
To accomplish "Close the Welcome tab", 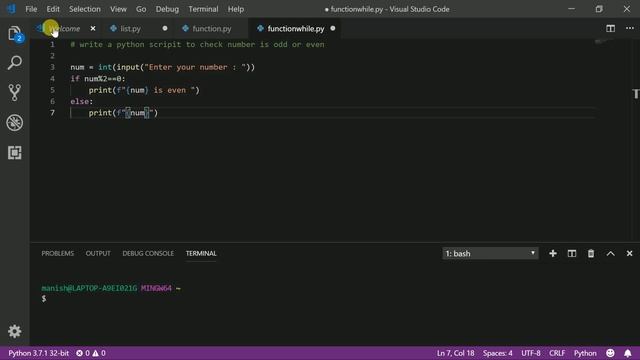I will 93,29.
